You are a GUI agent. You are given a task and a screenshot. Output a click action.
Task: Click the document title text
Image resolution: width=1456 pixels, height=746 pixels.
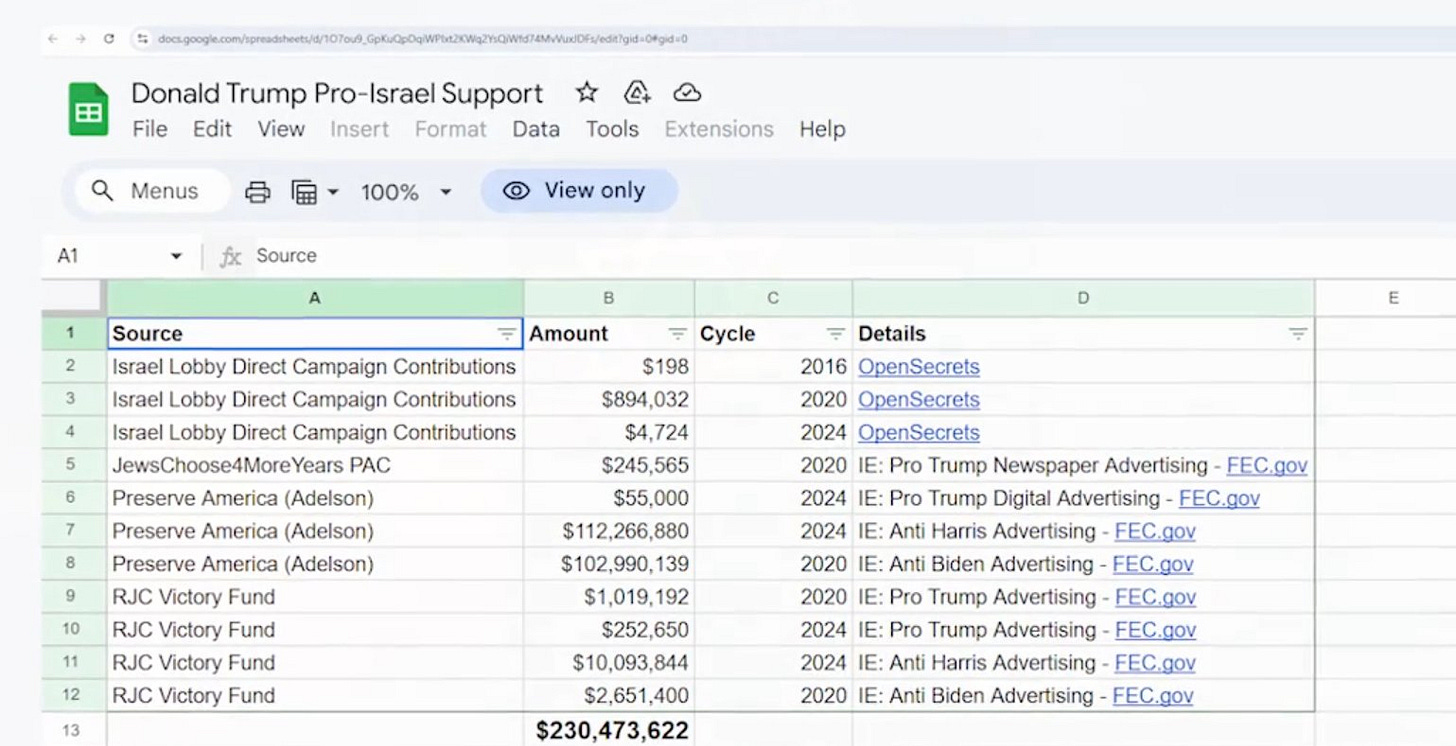pyautogui.click(x=337, y=94)
